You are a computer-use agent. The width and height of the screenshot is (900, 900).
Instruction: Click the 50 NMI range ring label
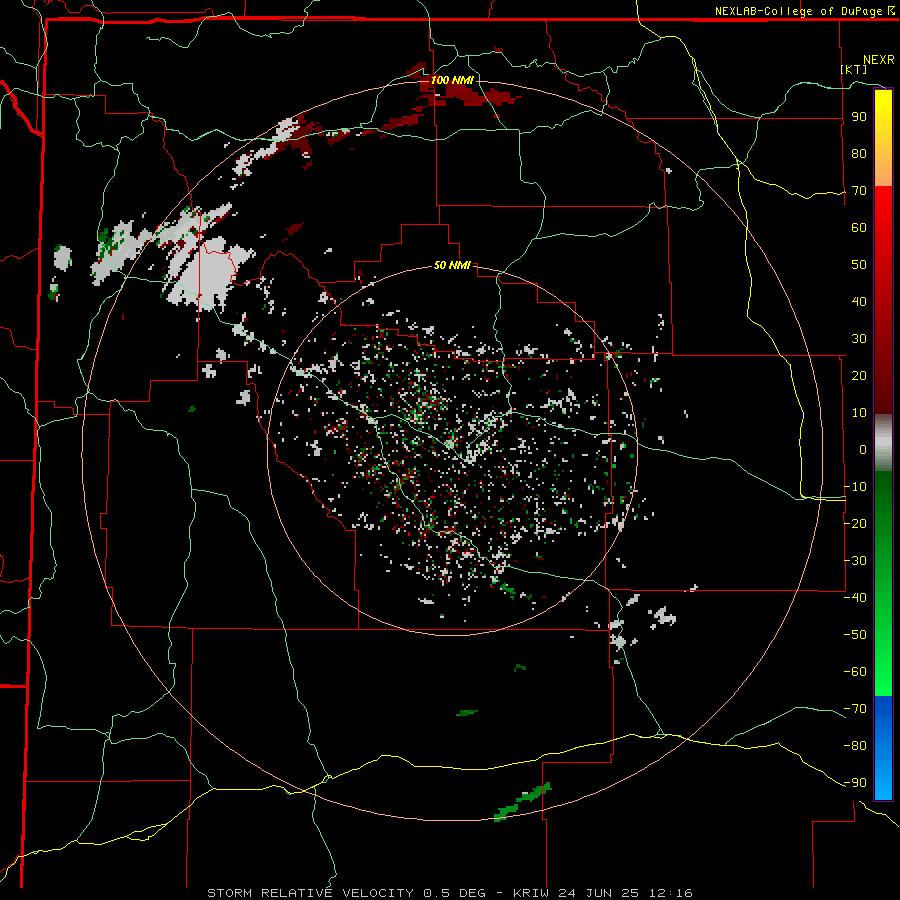click(452, 265)
